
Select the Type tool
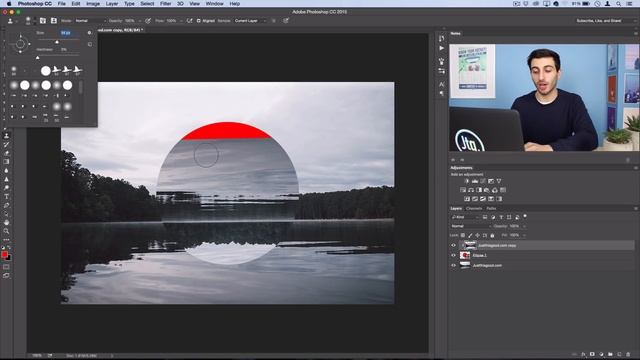[x=6, y=196]
